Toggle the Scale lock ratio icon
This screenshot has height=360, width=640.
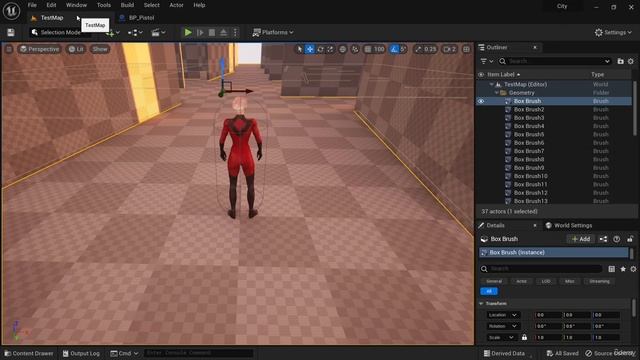[x=524, y=338]
